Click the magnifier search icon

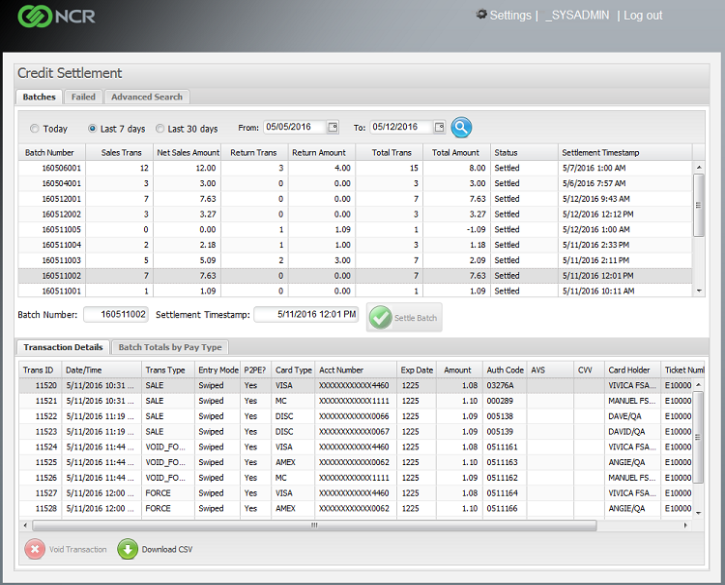(460, 127)
